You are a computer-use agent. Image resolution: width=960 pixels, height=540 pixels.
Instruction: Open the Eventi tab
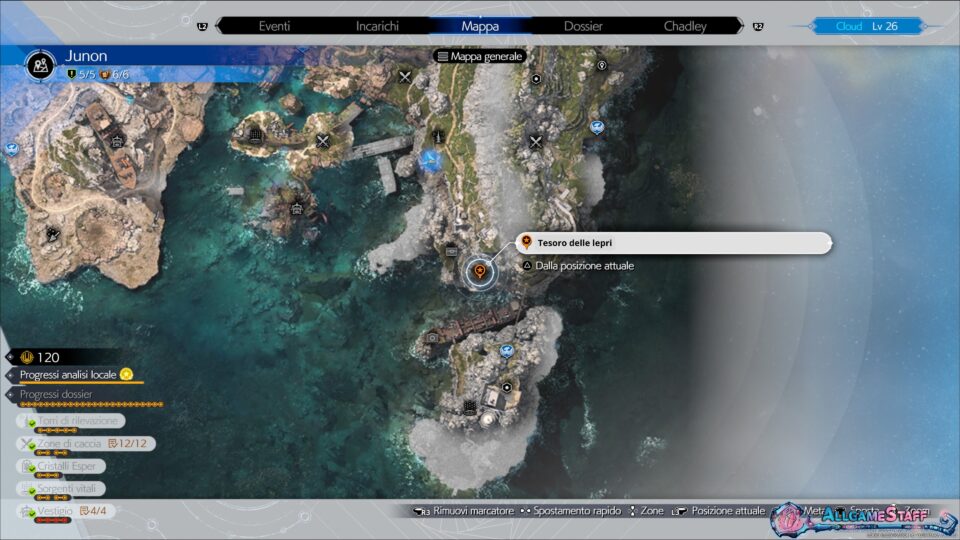pyautogui.click(x=274, y=26)
